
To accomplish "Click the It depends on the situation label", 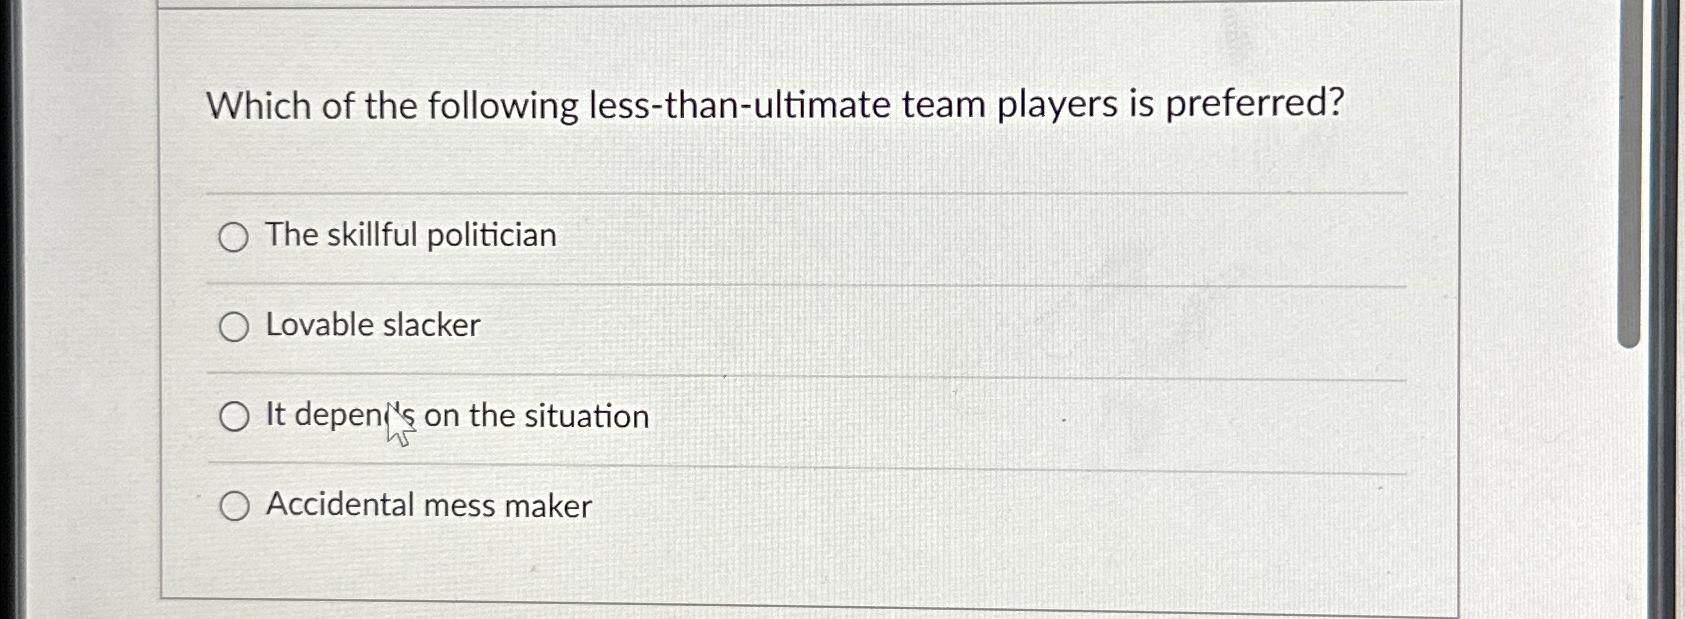I will [455, 416].
